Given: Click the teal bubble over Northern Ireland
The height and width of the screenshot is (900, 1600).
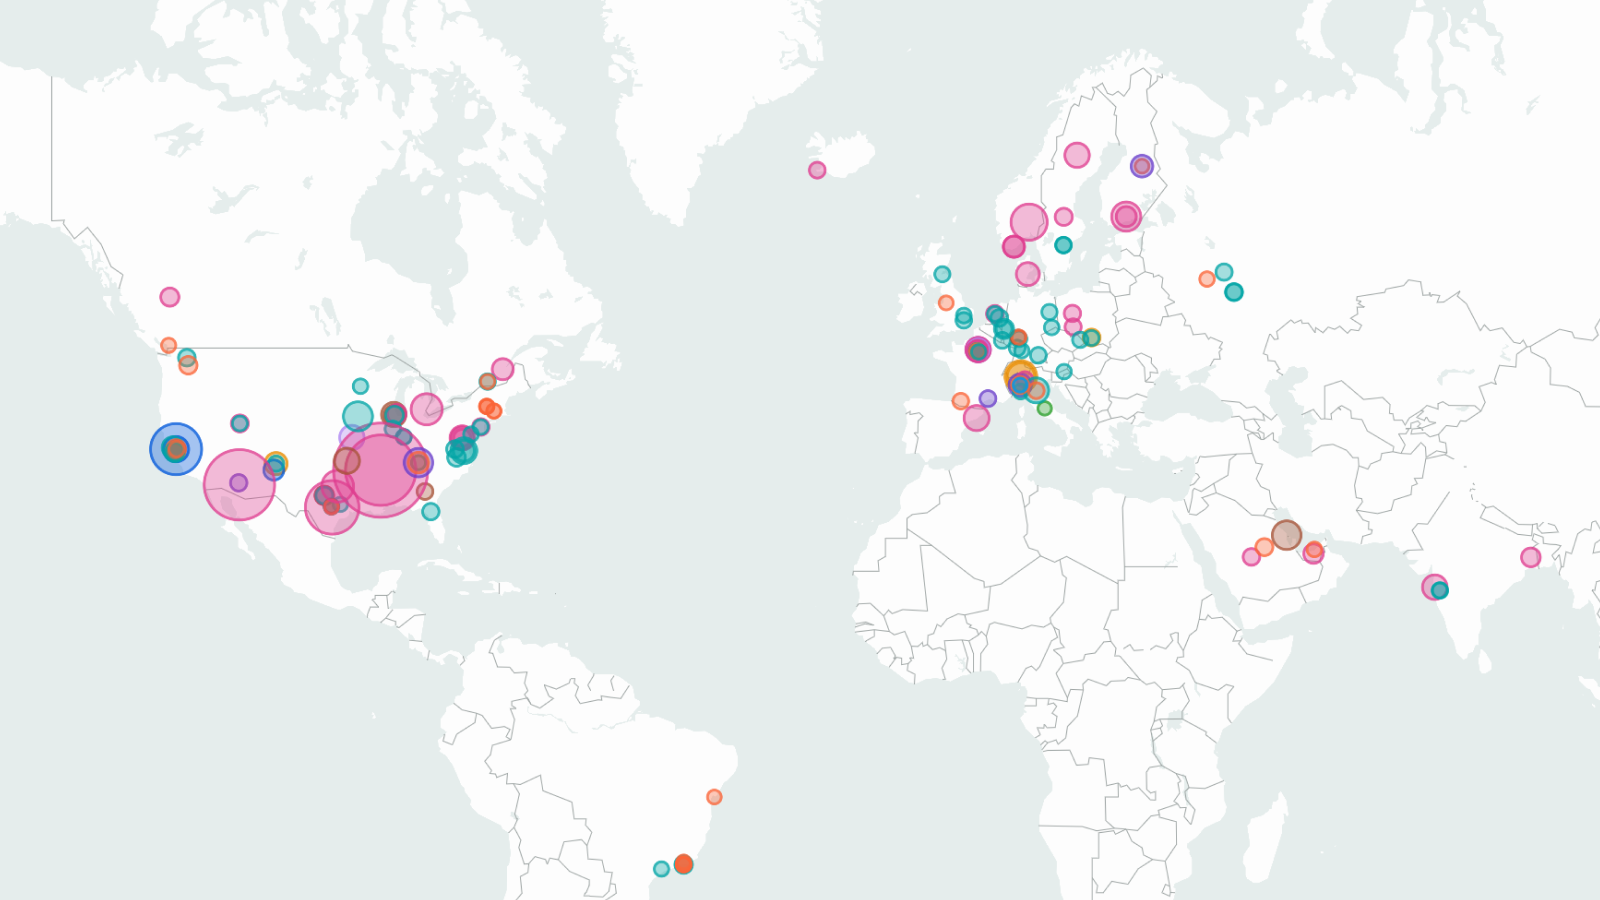Looking at the screenshot, I should [x=942, y=274].
